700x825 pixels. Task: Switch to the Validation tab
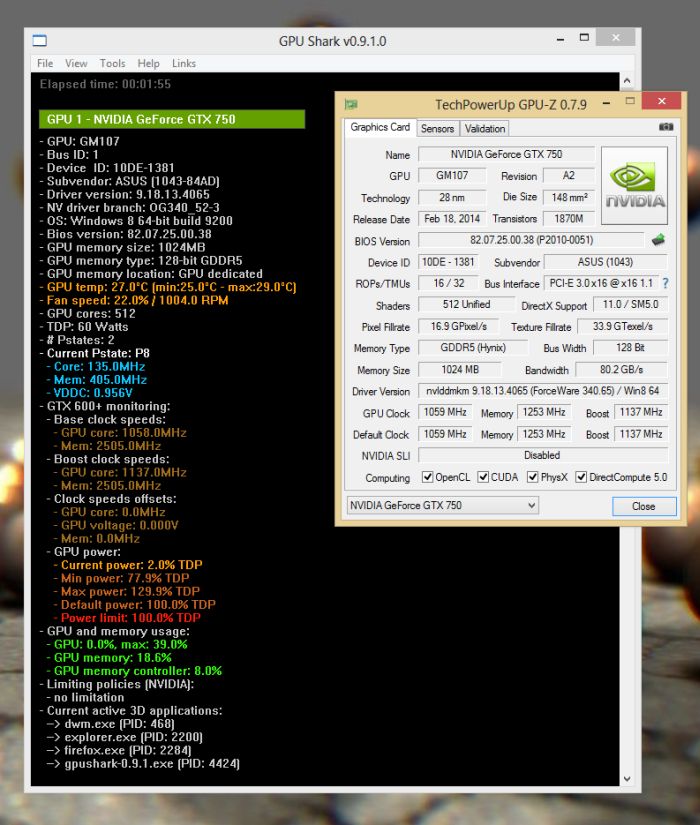pyautogui.click(x=485, y=128)
